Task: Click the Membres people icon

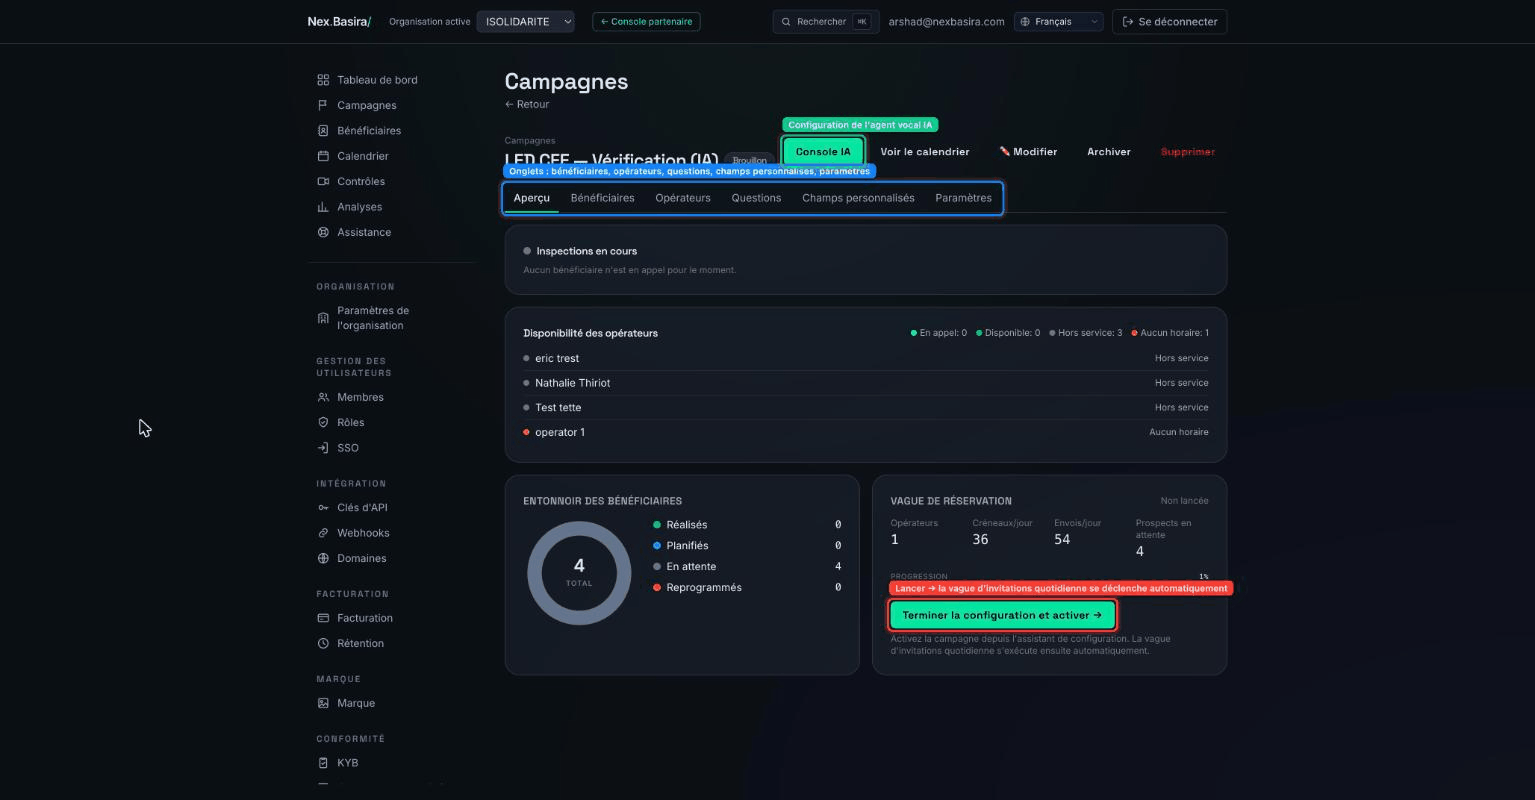Action: tap(323, 397)
